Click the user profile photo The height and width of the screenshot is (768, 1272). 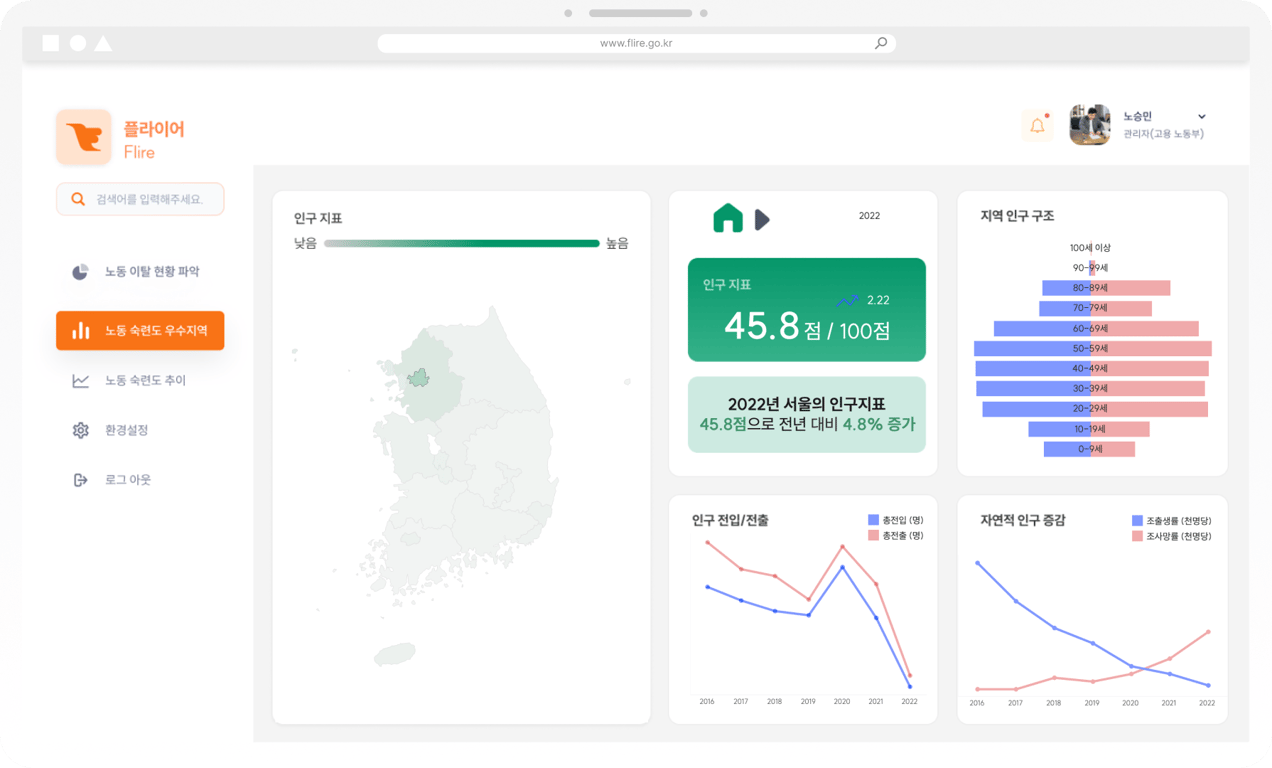coord(1089,125)
